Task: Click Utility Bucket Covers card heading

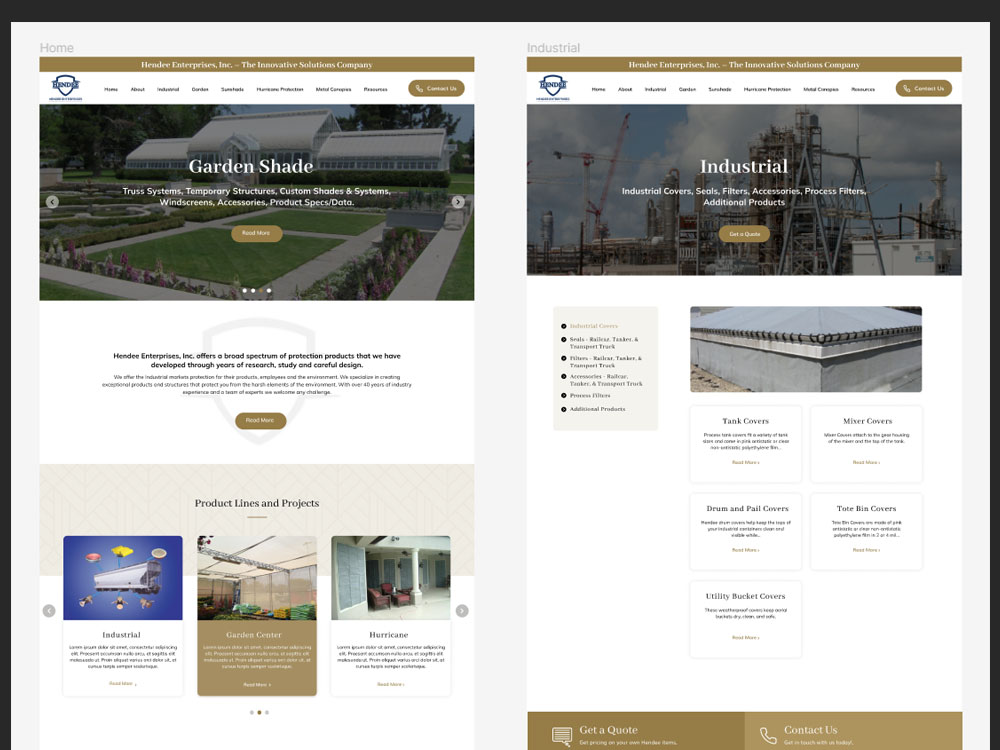Action: pyautogui.click(x=746, y=596)
